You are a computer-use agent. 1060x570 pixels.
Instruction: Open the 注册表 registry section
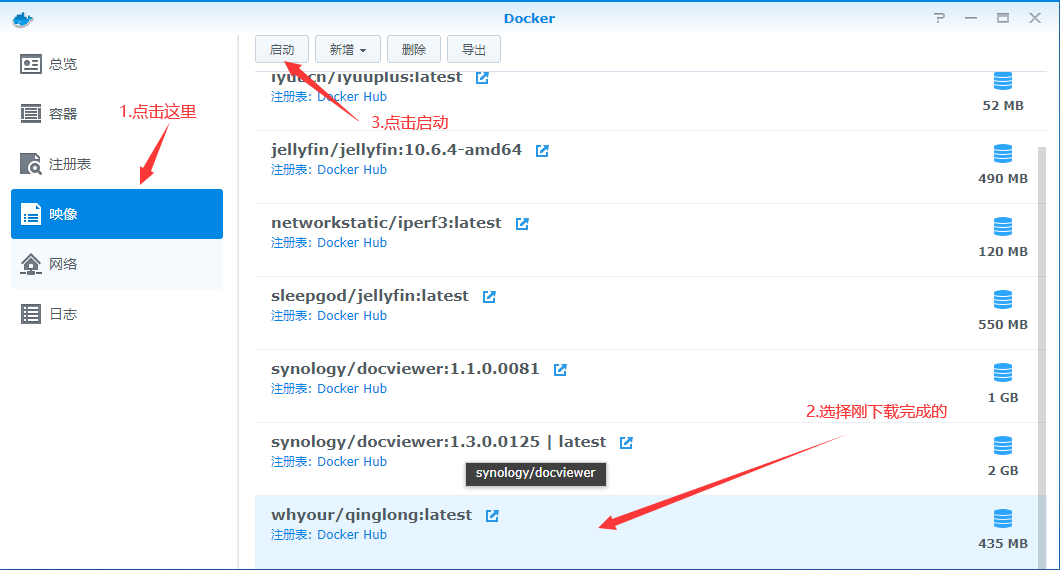(x=117, y=164)
